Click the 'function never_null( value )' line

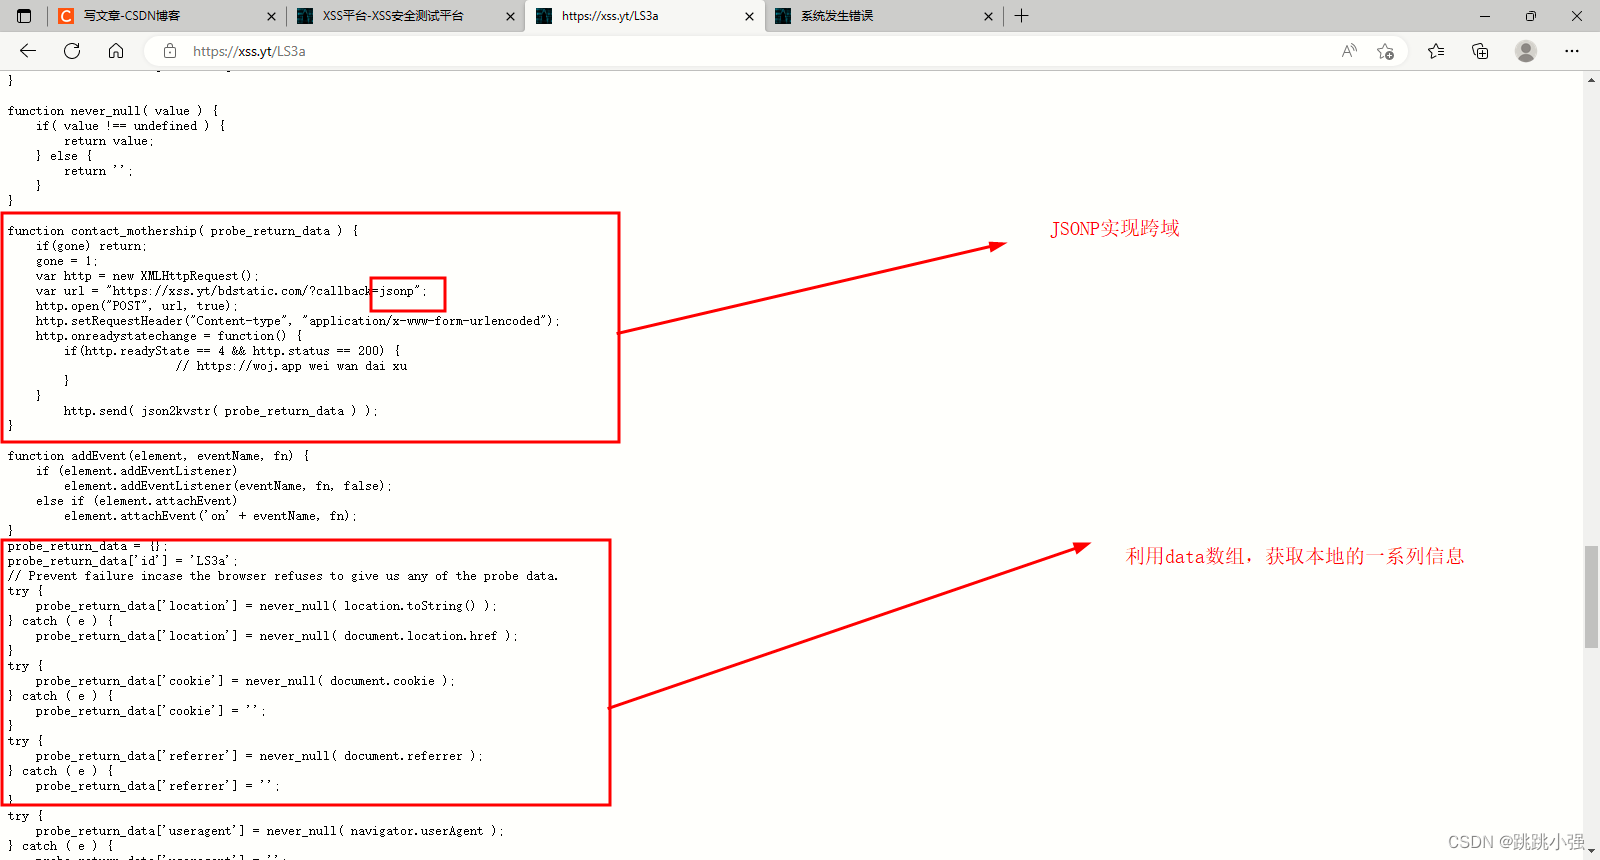(113, 111)
